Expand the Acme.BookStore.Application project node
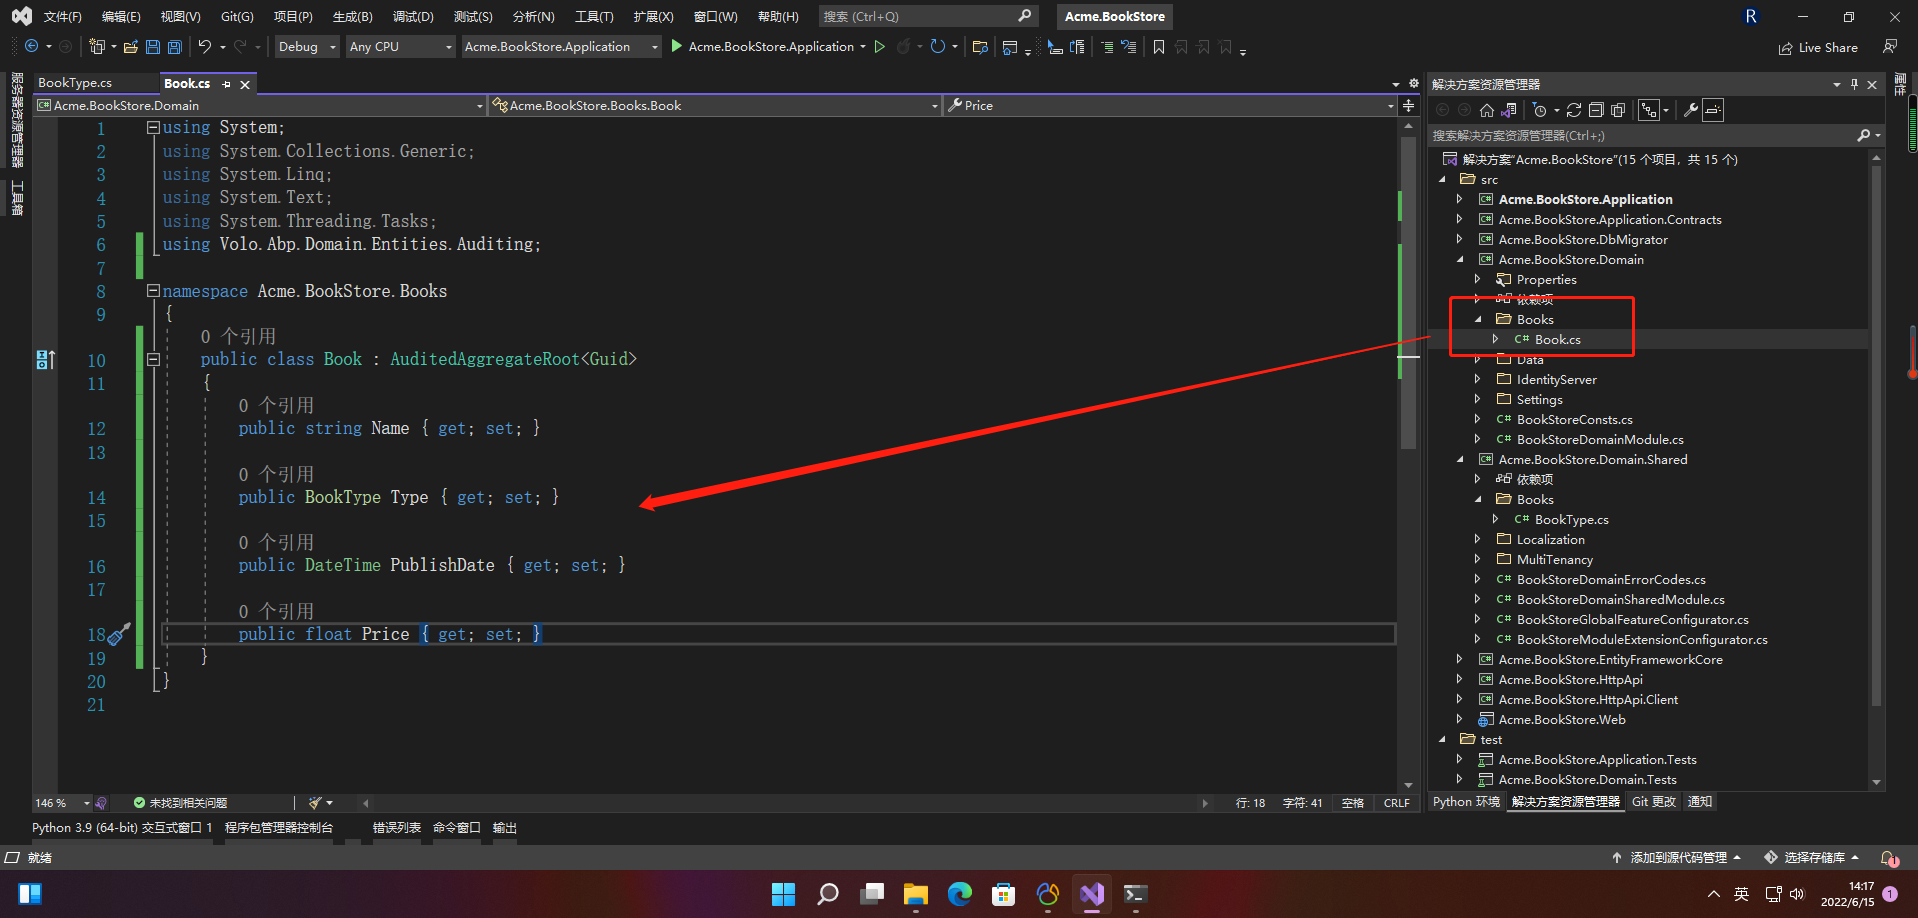1918x918 pixels. tap(1459, 199)
